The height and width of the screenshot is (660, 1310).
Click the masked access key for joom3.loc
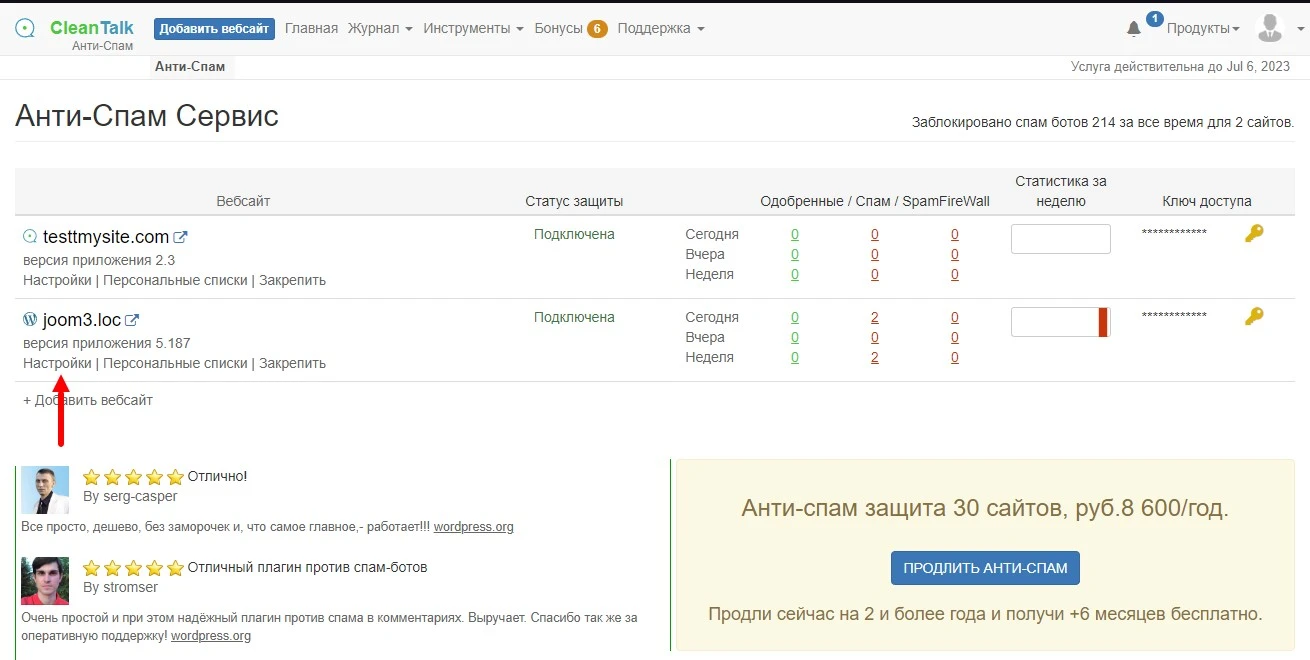pos(1174,316)
